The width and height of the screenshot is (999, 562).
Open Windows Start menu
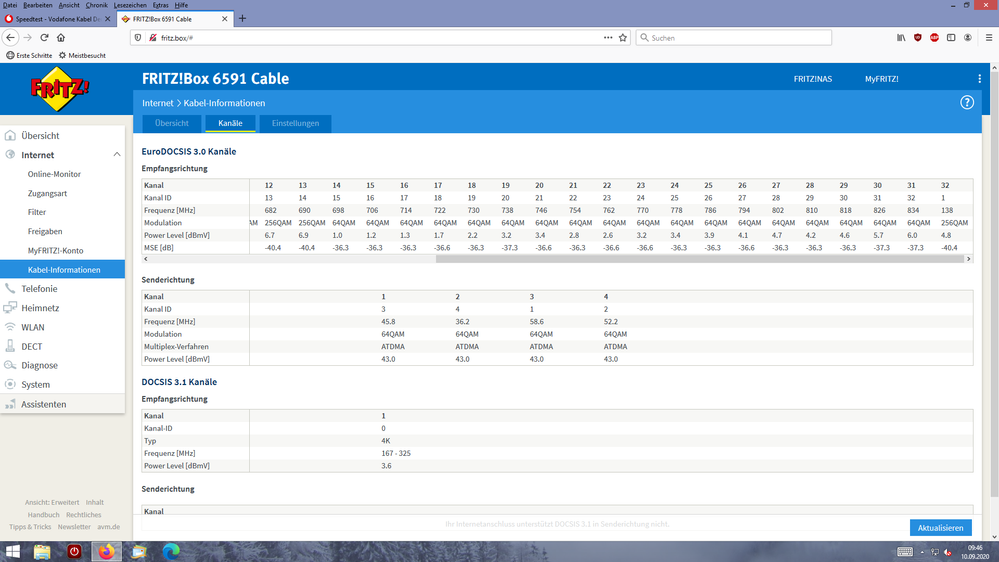pyautogui.click(x=12, y=552)
